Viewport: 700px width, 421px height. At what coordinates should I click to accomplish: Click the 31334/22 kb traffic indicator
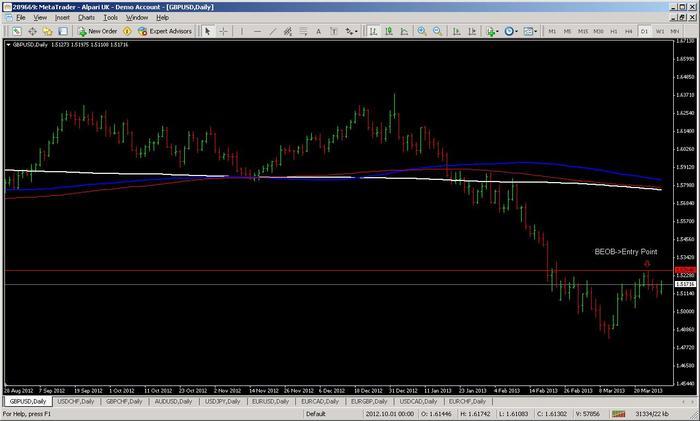652,414
